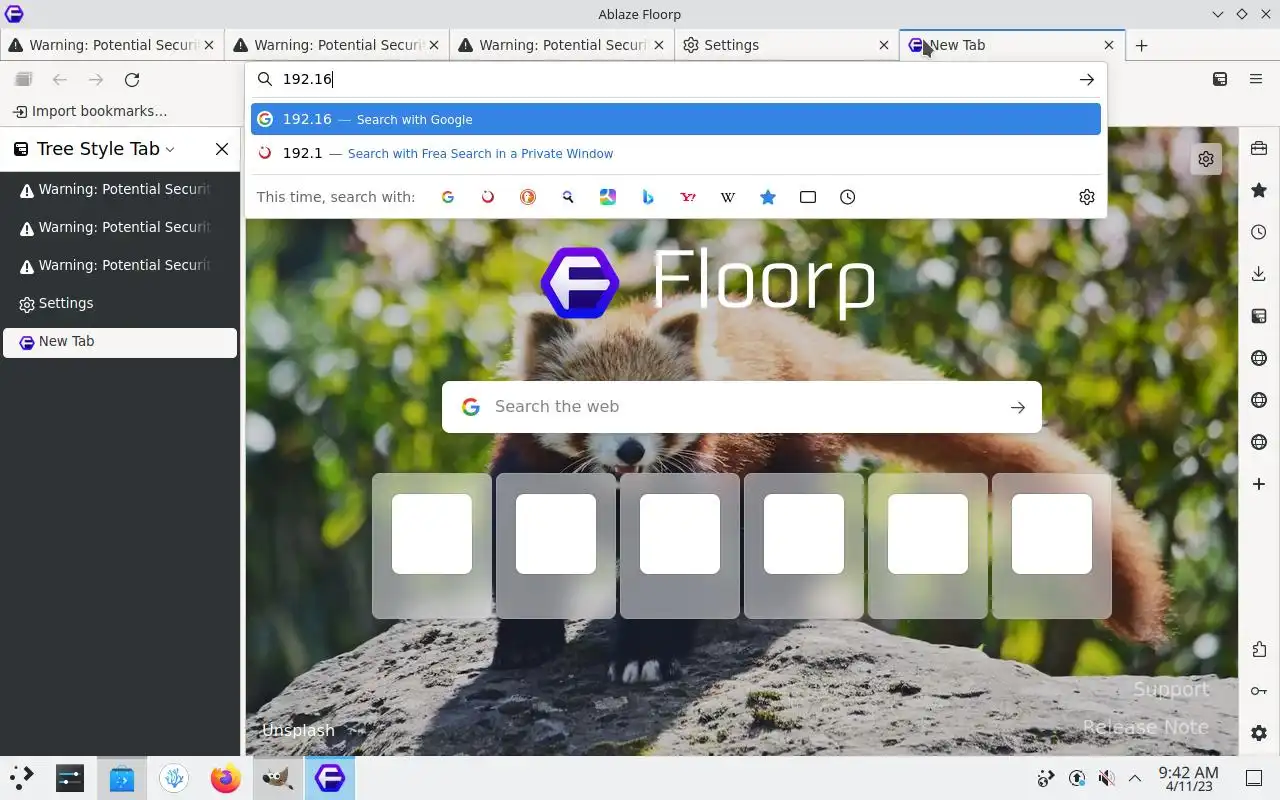Submit the page search box arrow
1280x800 pixels.
pyautogui.click(x=1017, y=407)
